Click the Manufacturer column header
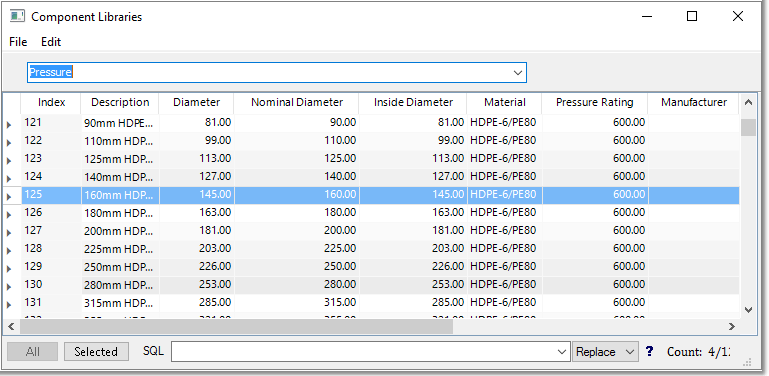 coord(694,102)
